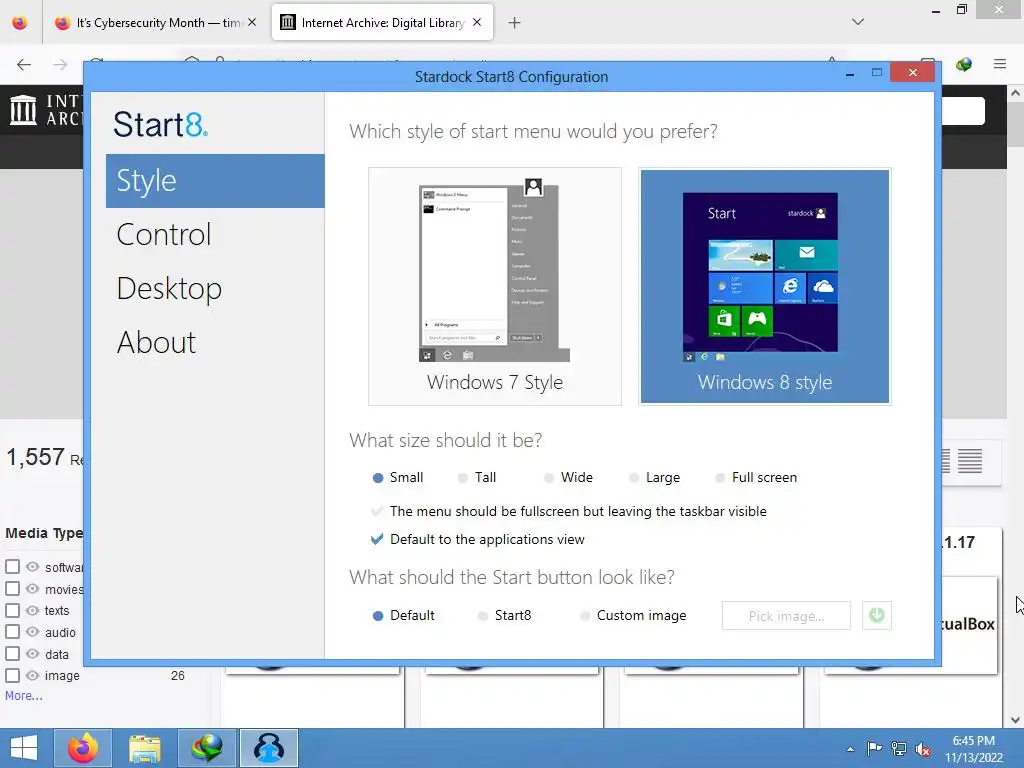Select the Large menu size option
Screen dimensions: 1024x768
[654, 477]
